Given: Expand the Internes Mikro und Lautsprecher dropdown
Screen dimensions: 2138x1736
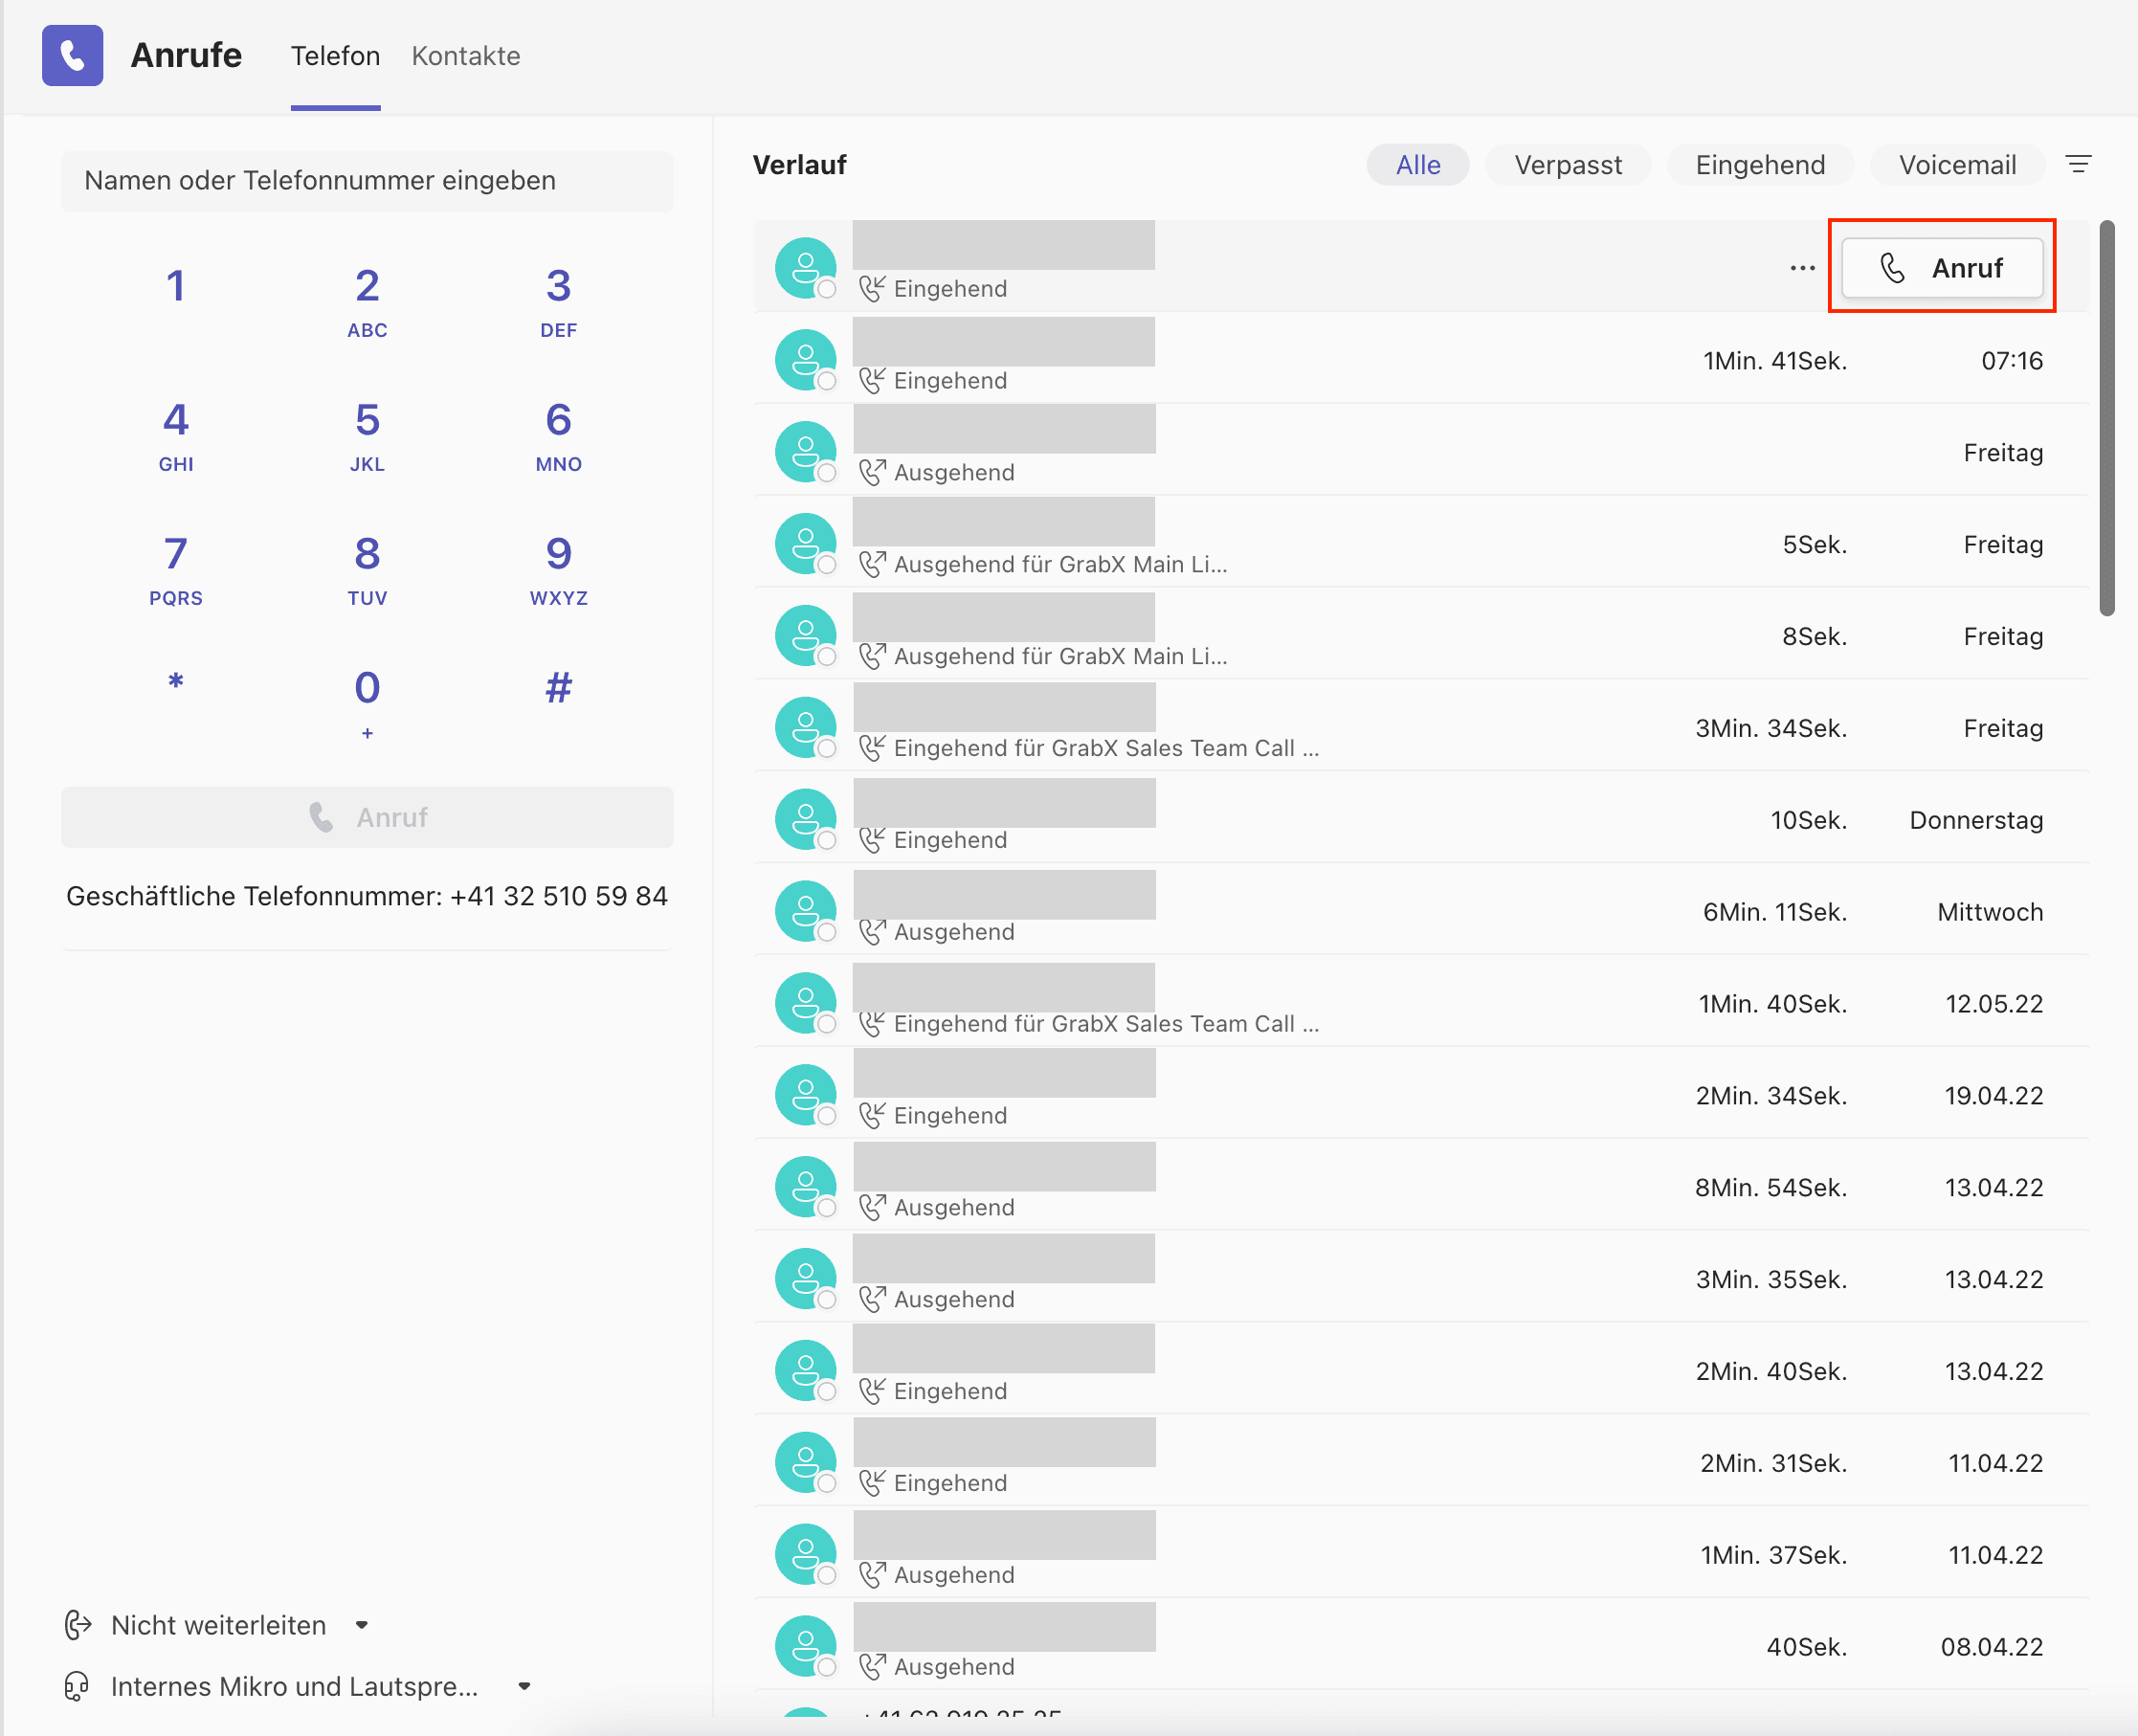Looking at the screenshot, I should (x=524, y=1686).
